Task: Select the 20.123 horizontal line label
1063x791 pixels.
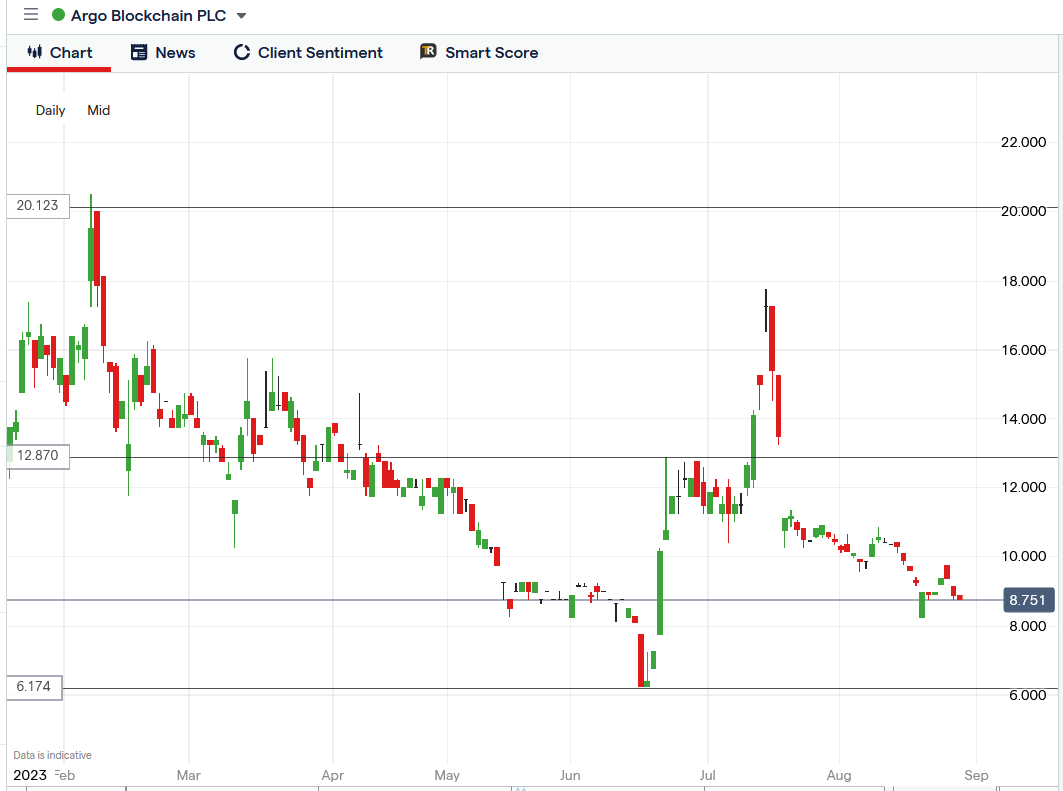Action: pos(38,206)
